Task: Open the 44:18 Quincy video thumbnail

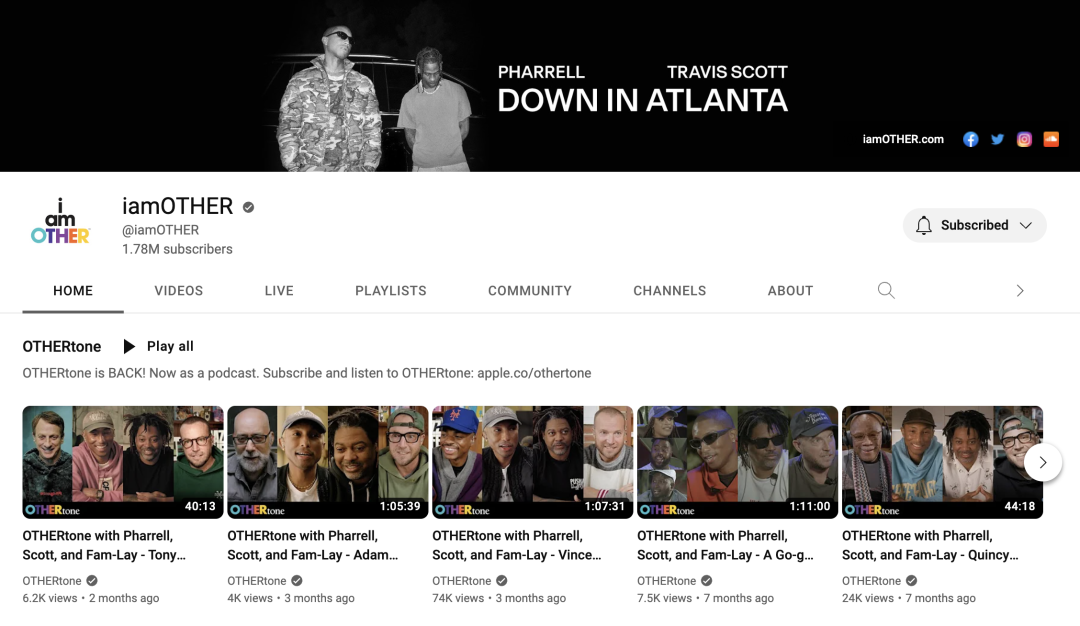Action: click(942, 462)
